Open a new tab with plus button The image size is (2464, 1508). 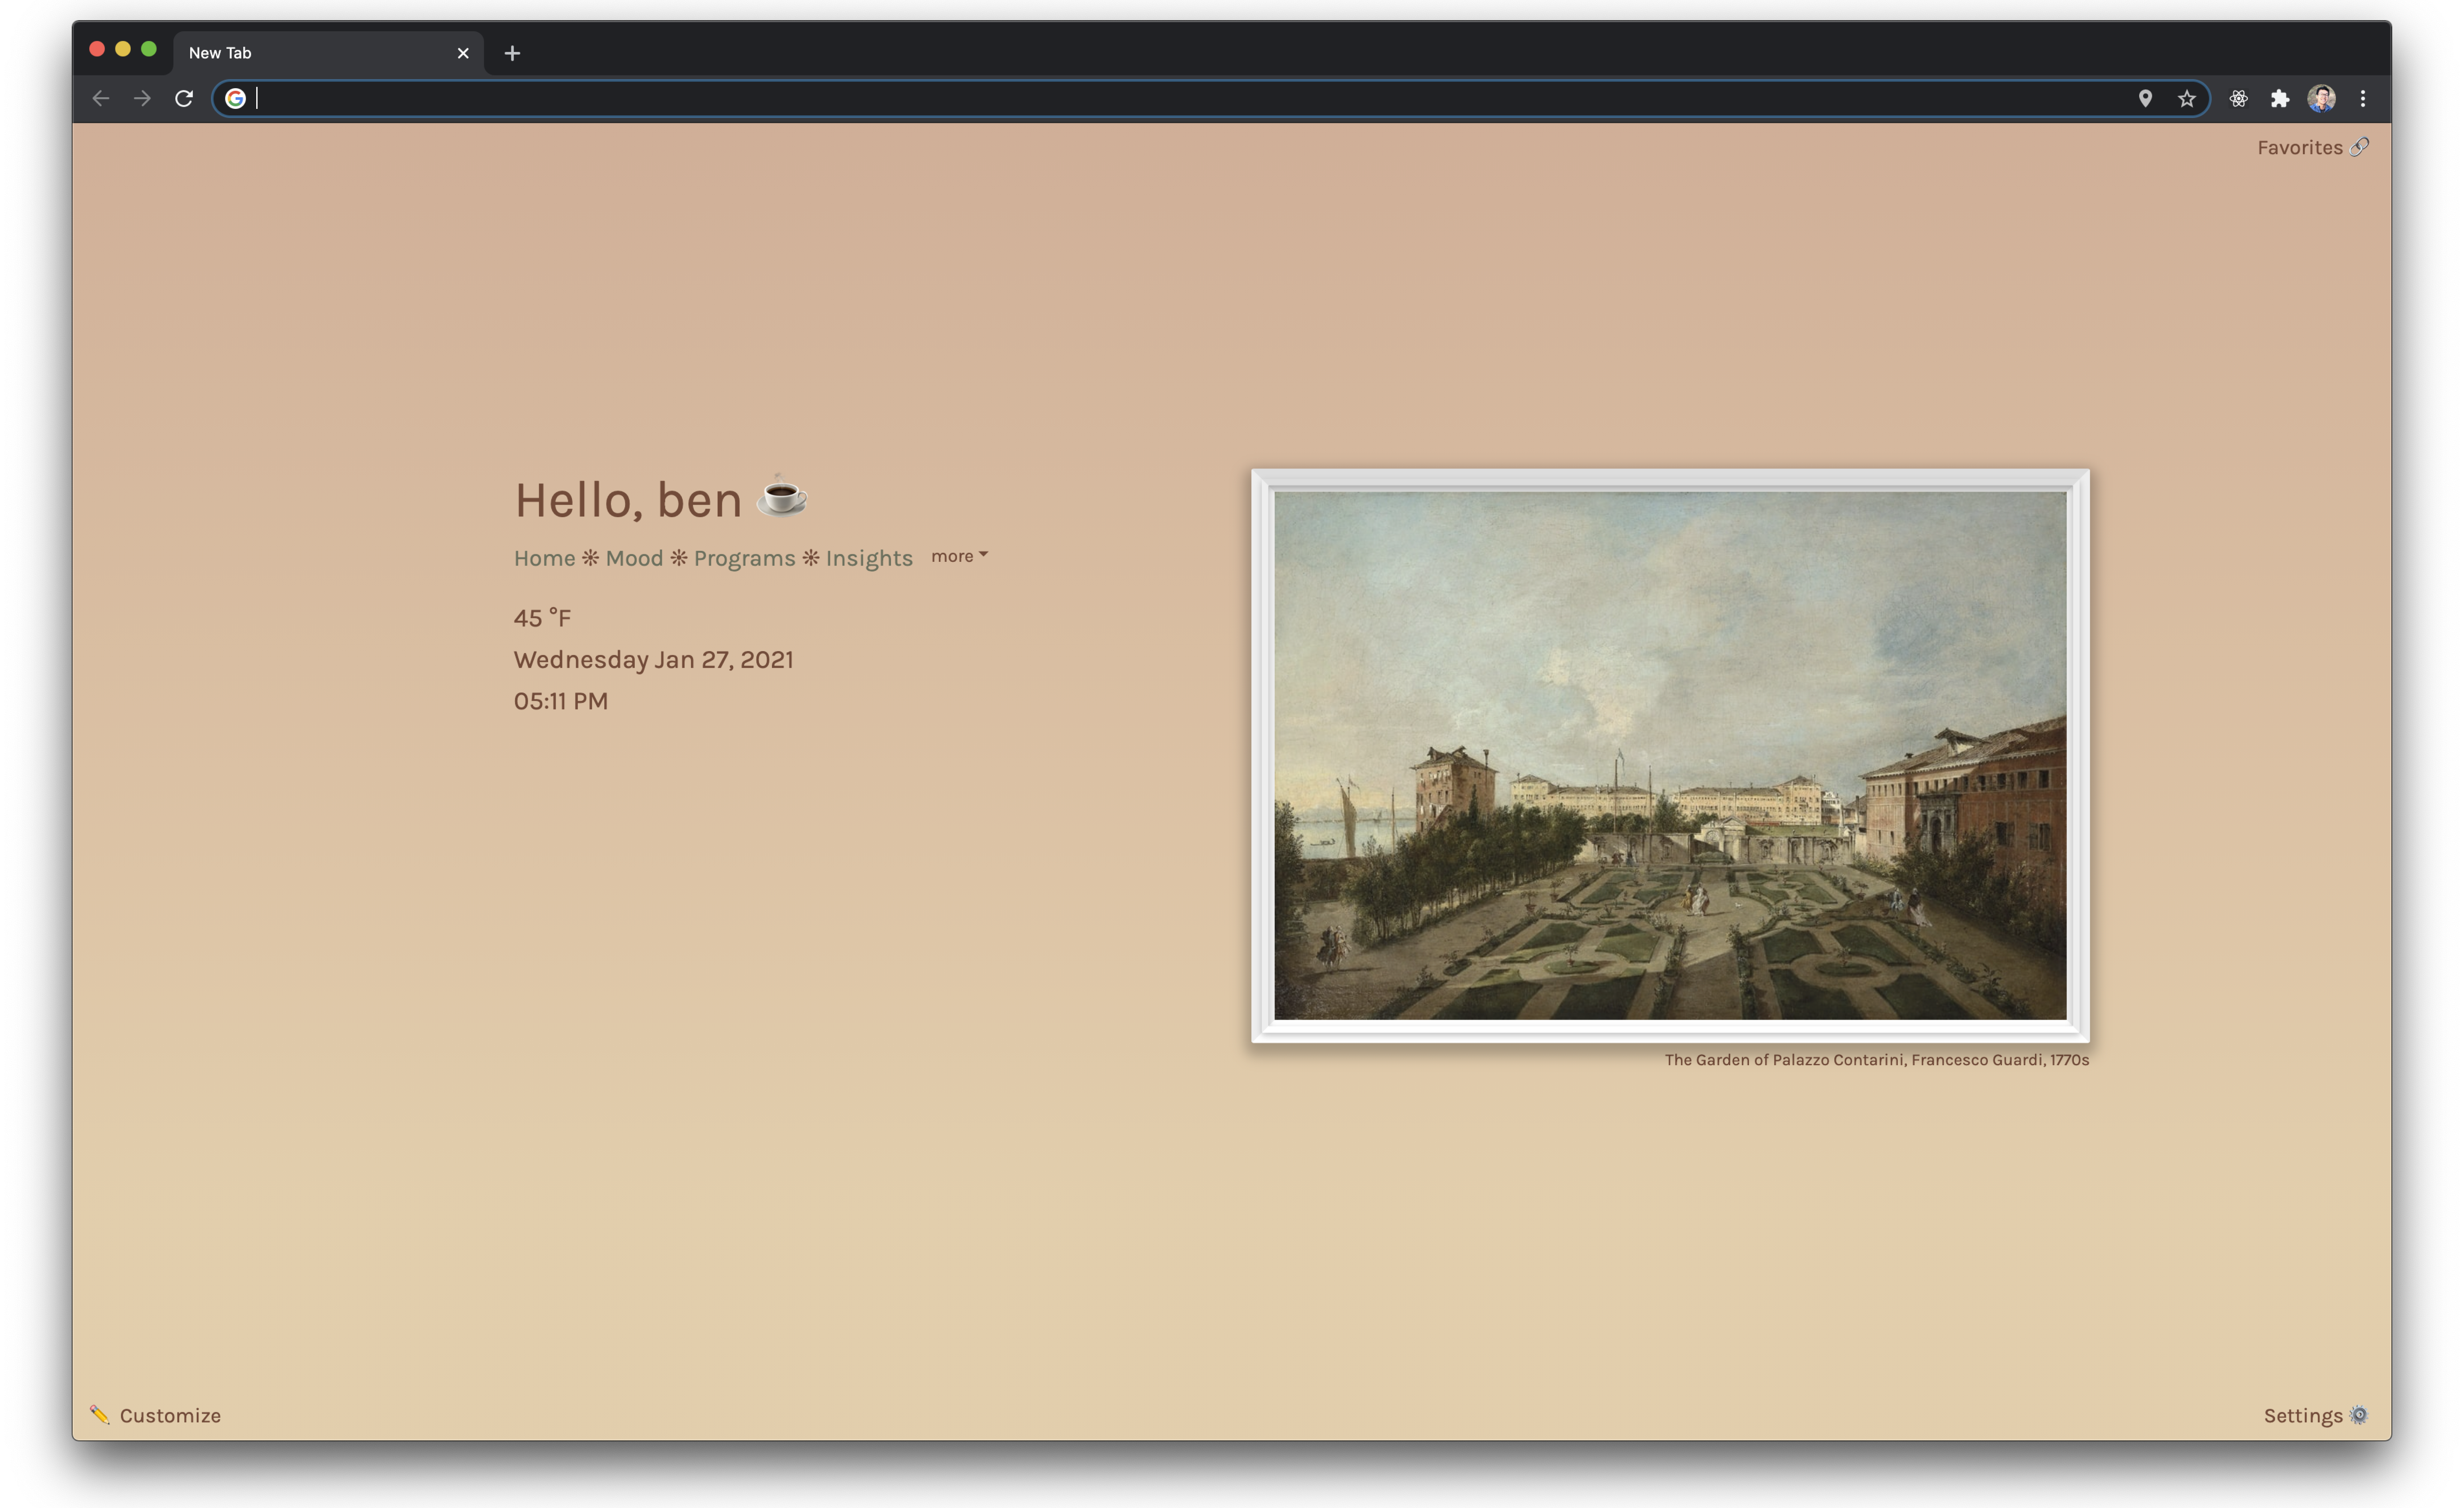pyautogui.click(x=512, y=53)
